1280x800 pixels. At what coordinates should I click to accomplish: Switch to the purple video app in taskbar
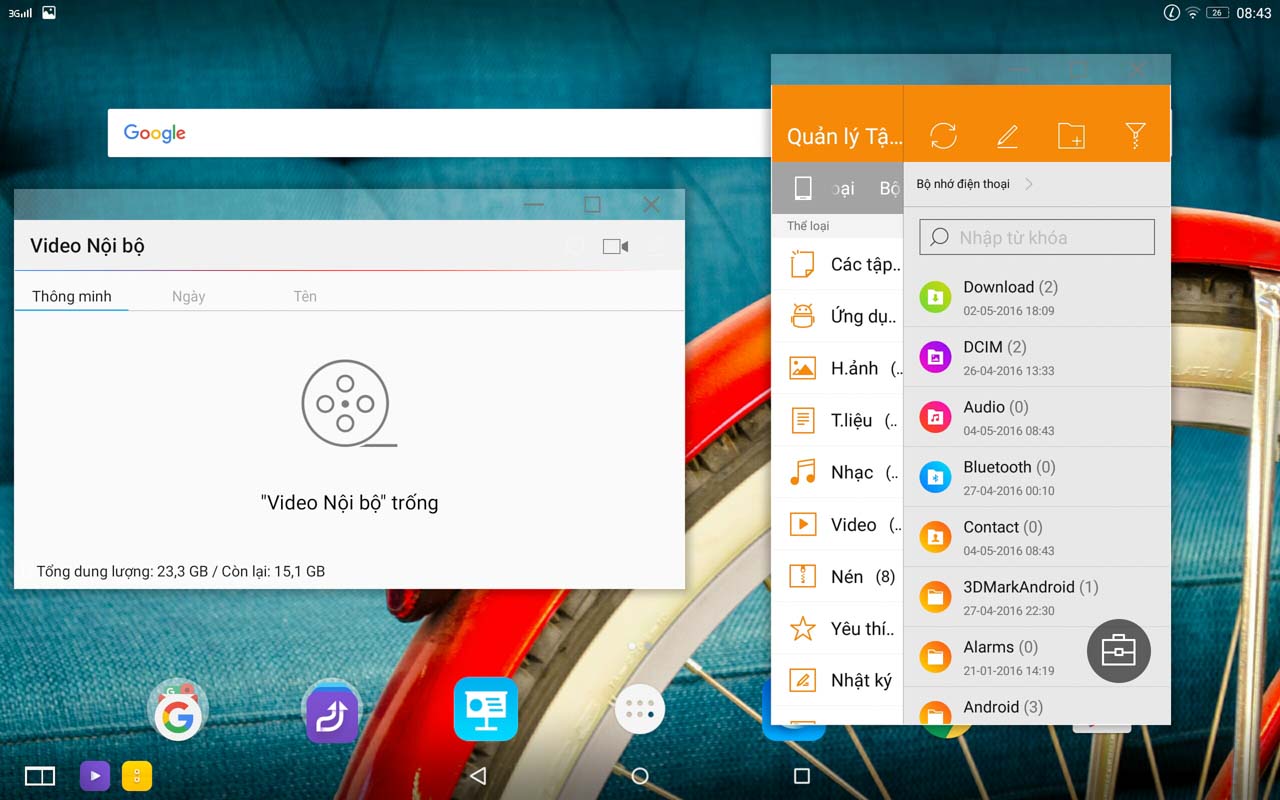point(95,775)
